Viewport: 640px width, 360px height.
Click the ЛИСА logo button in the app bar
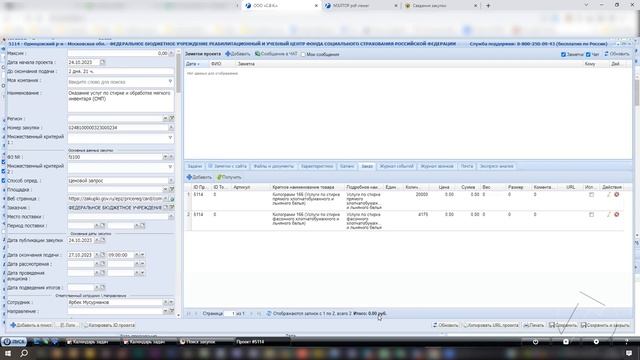[x=14, y=342]
